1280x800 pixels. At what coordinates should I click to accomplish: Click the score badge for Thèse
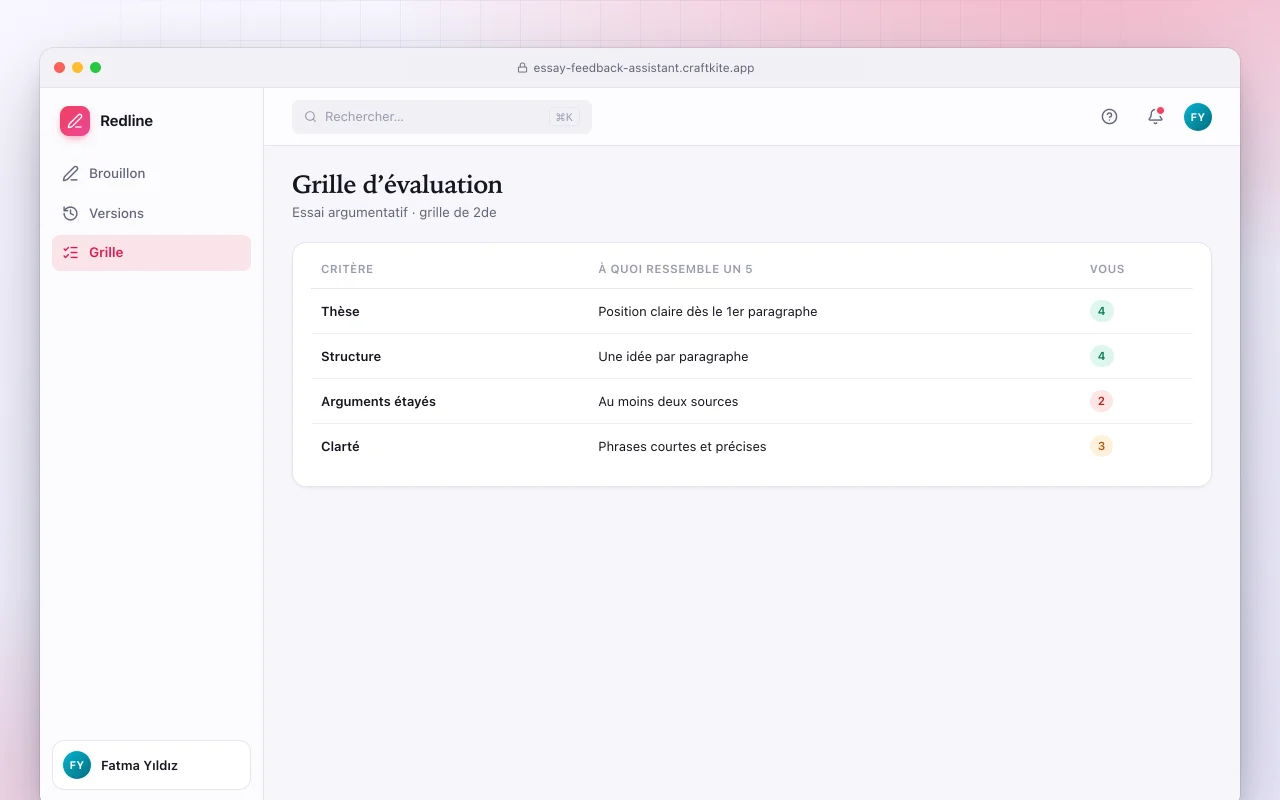click(1101, 311)
